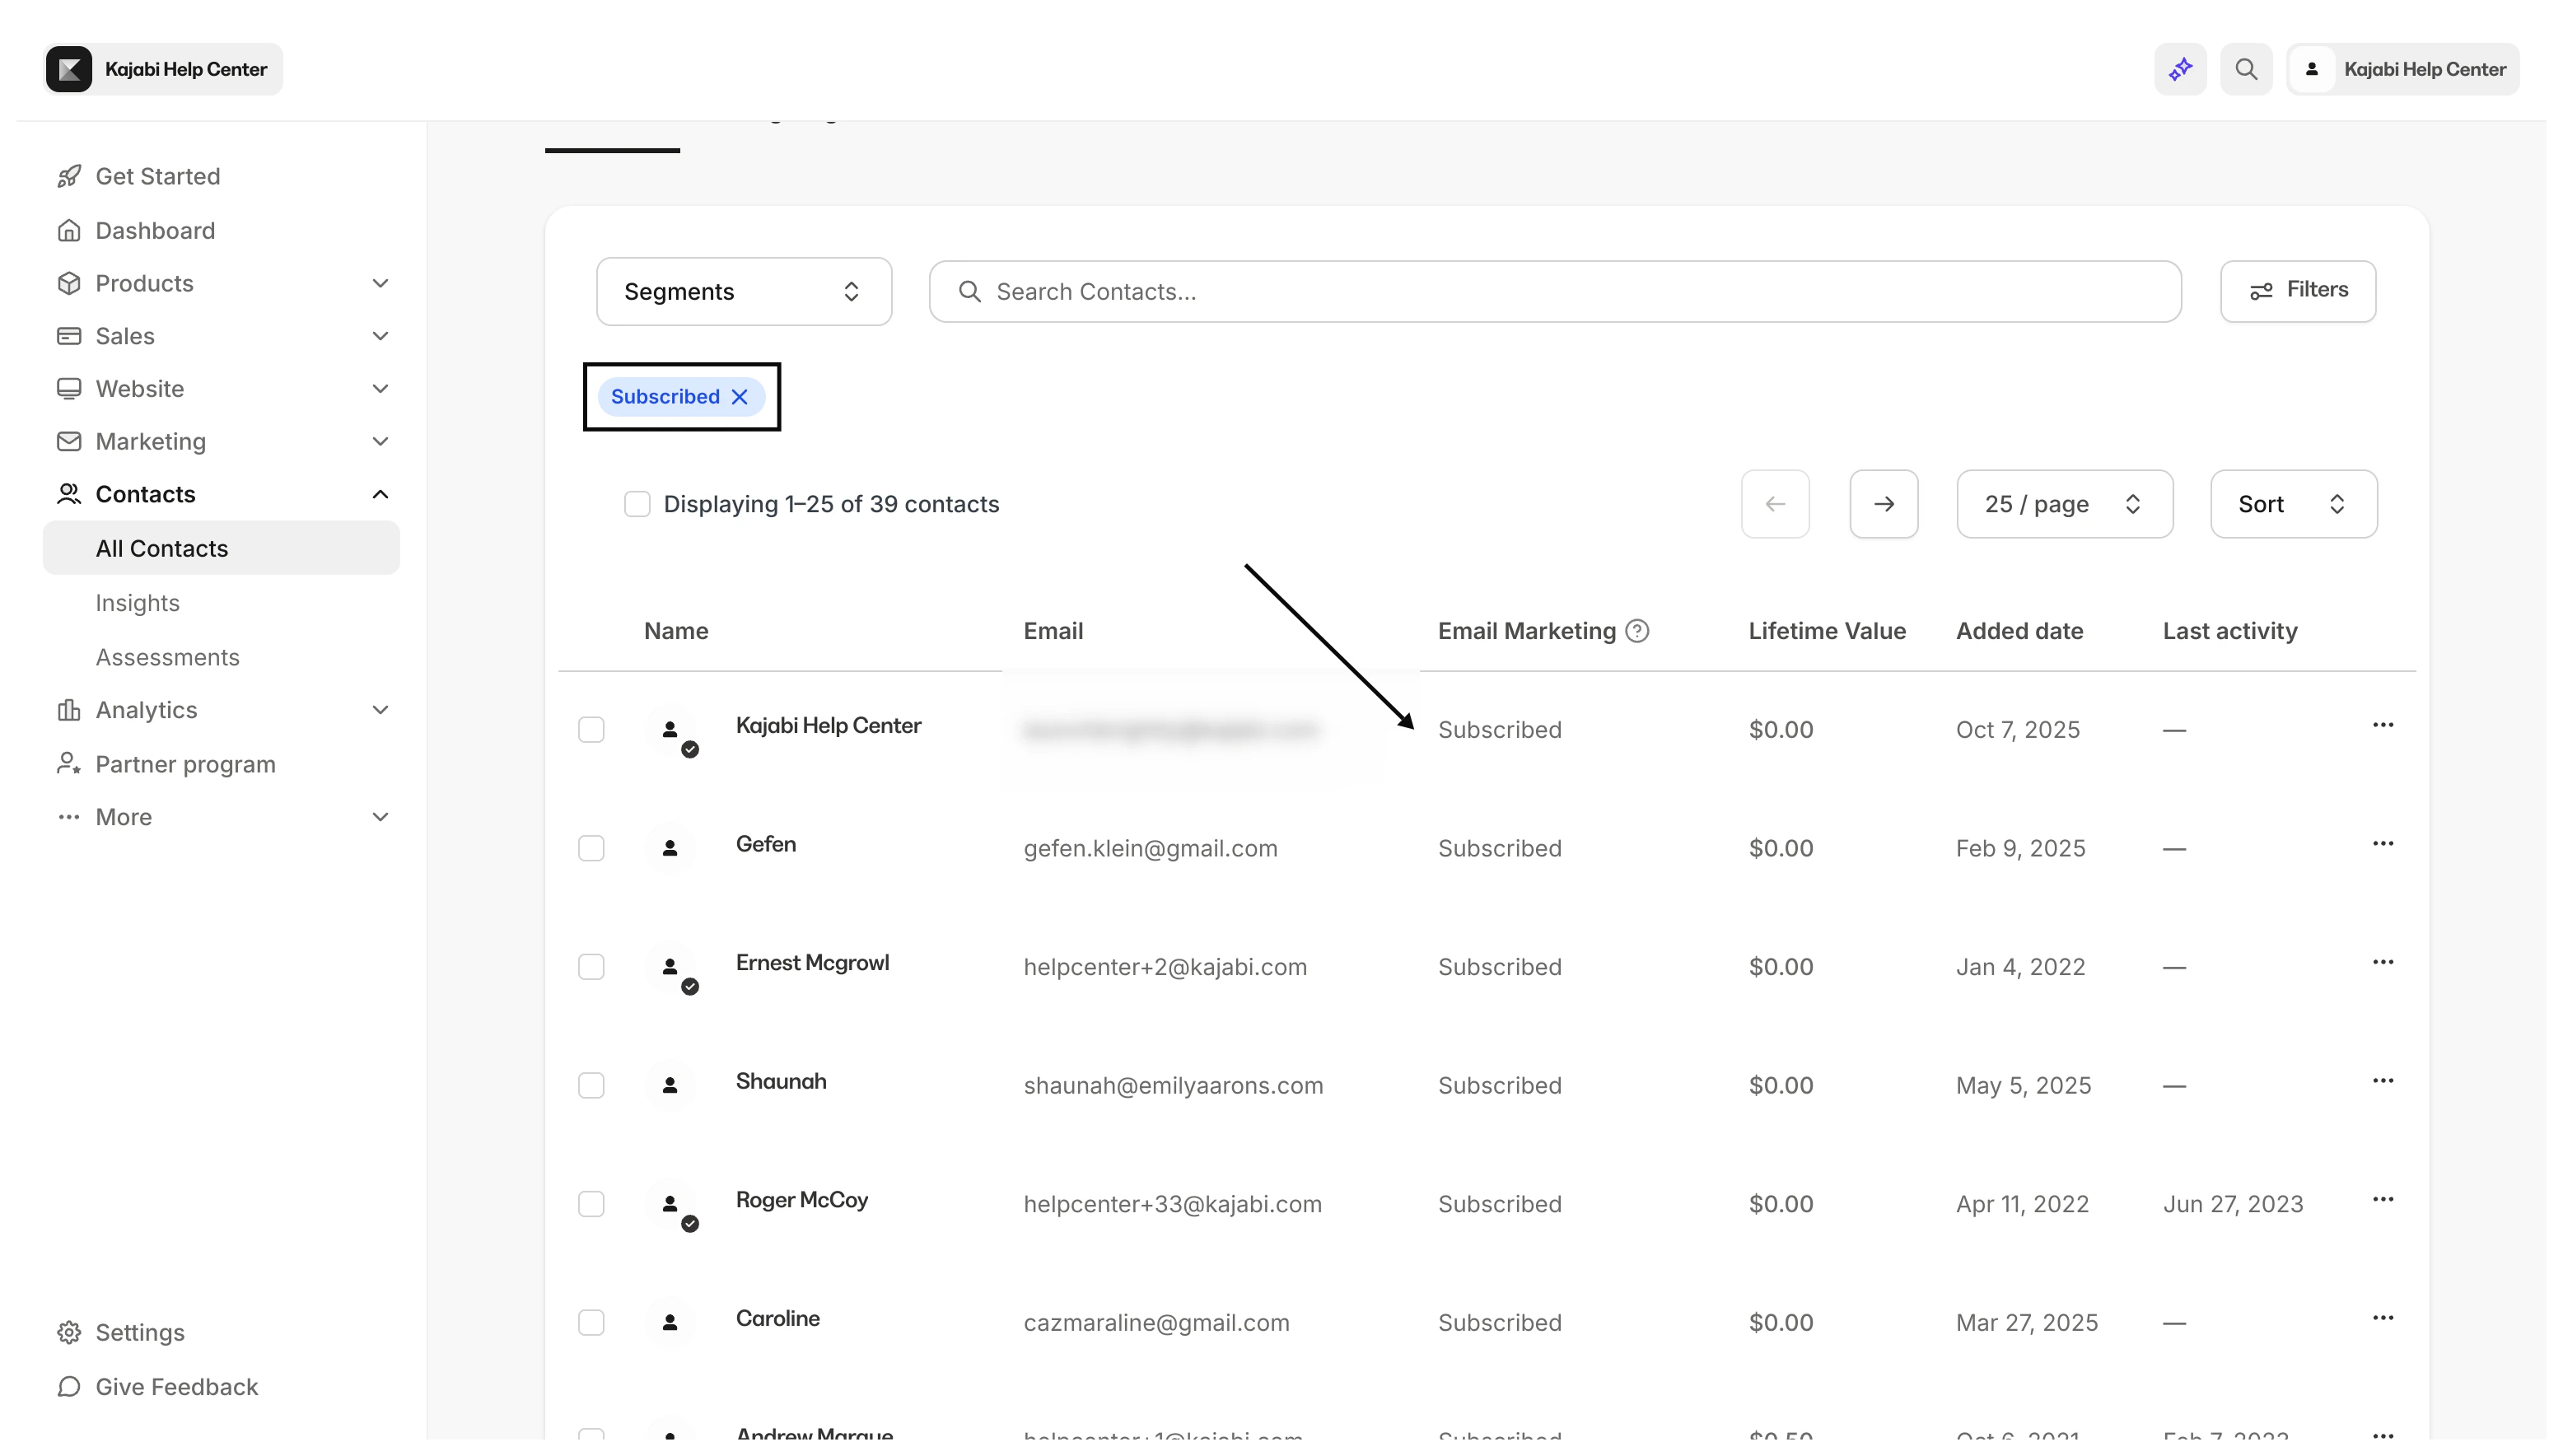Click the AI sparkle assistant icon
This screenshot has height=1456, width=2563.
tap(2180, 69)
